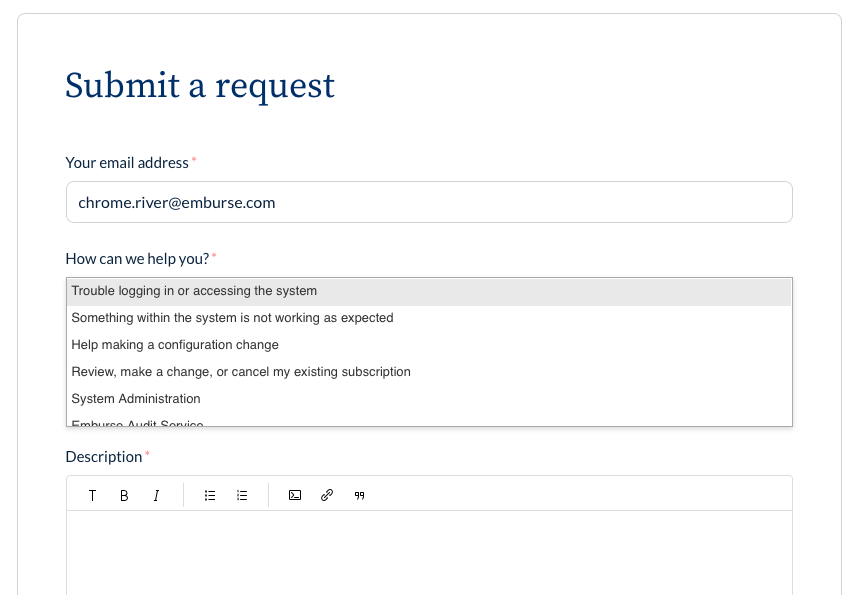The image size is (861, 595).
Task: Choose "Something within the system is not working"
Action: click(232, 318)
